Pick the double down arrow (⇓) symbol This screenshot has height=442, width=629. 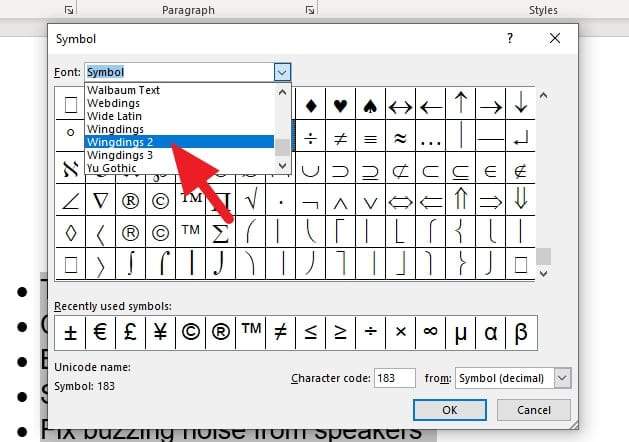(x=521, y=200)
